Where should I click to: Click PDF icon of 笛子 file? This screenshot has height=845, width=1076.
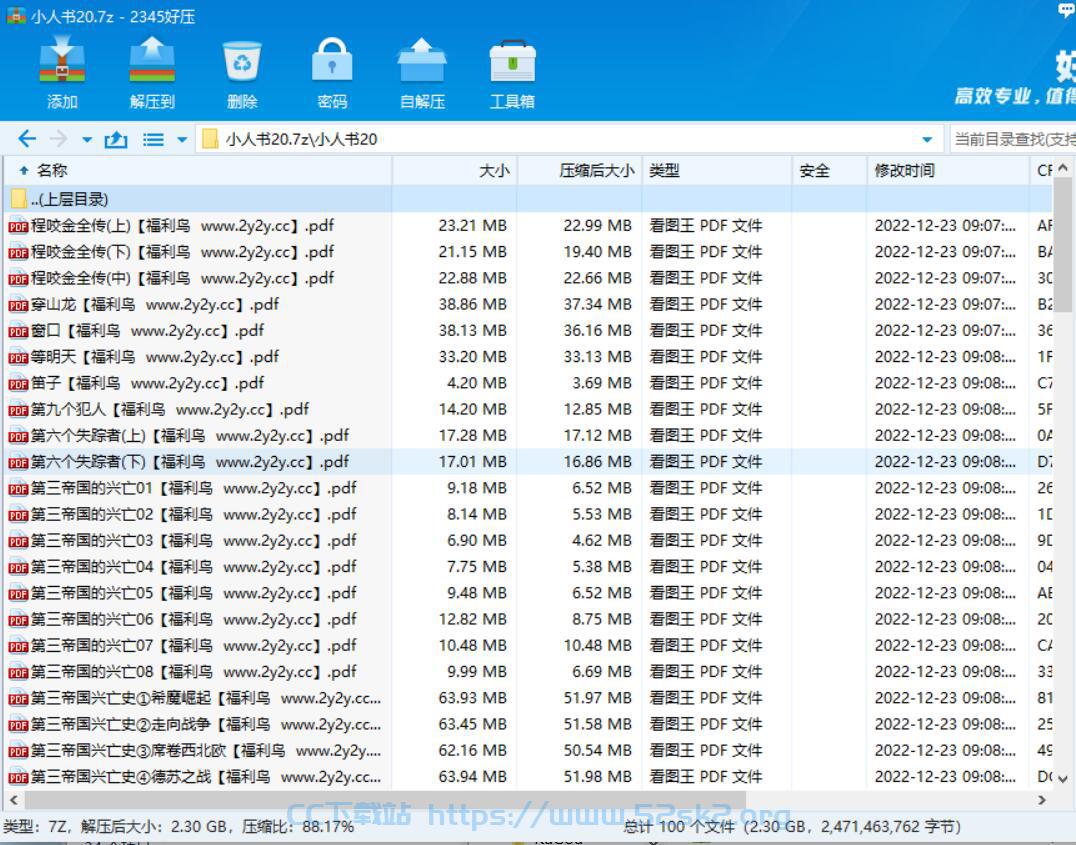pos(18,384)
